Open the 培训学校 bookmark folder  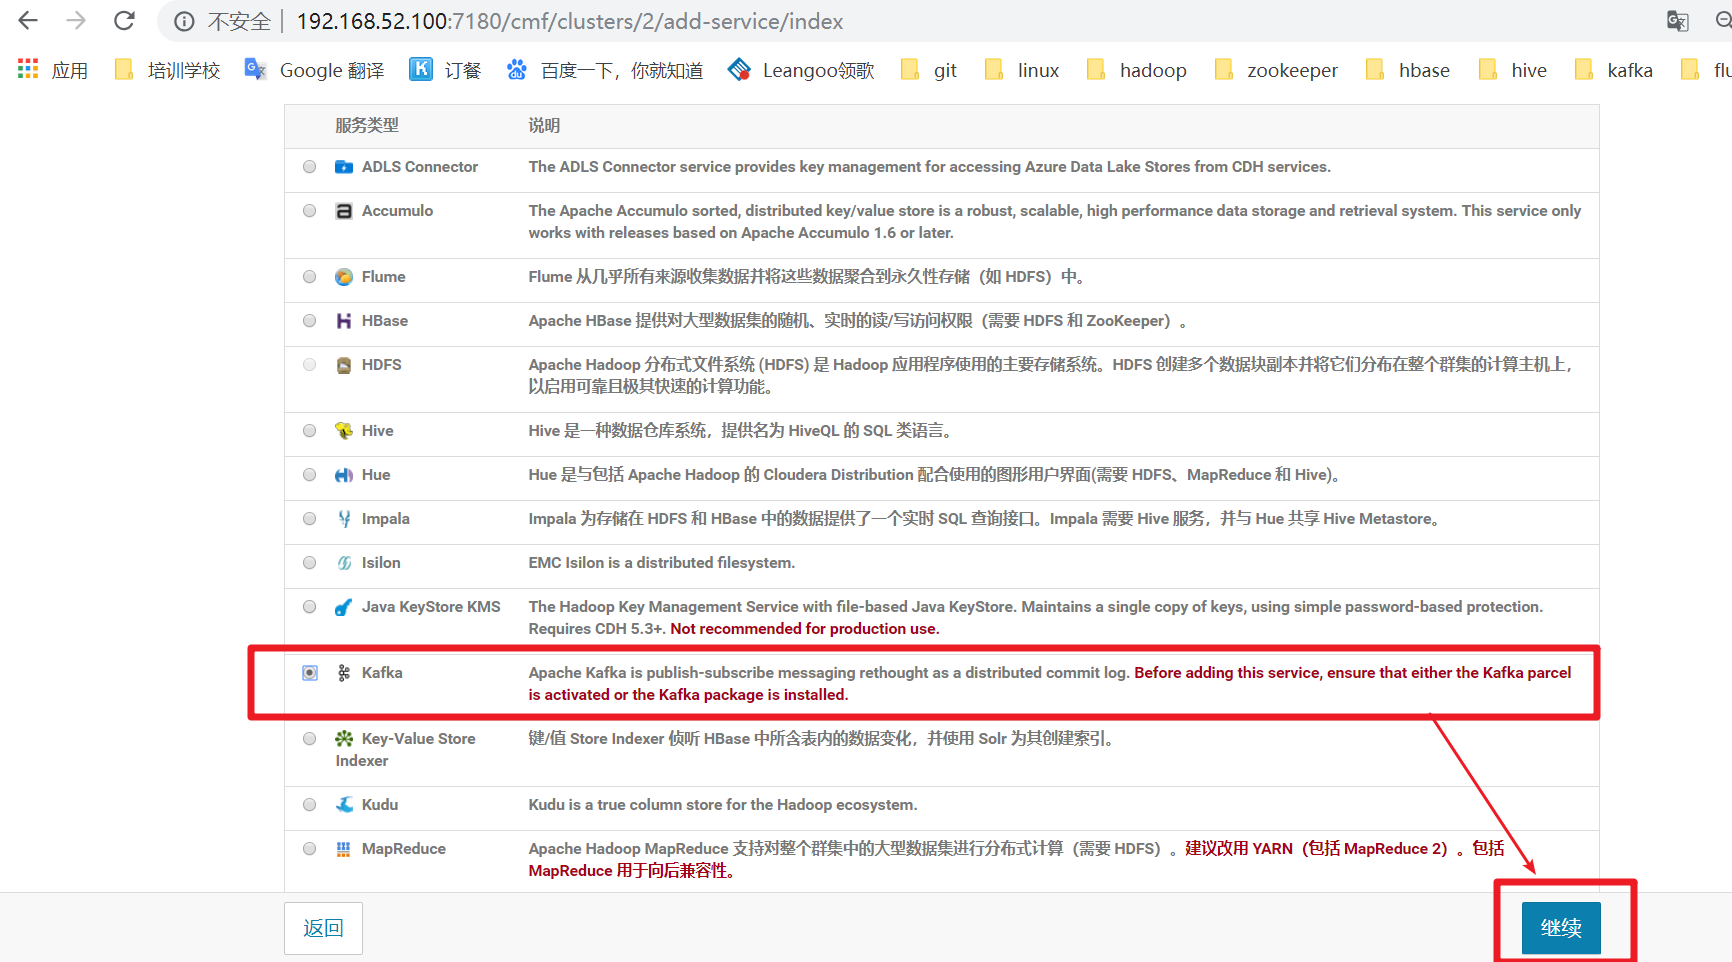167,70
